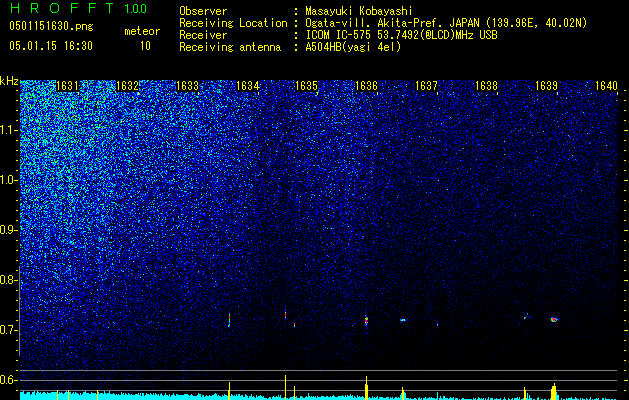
Task: Click the 1639 time marker
Action: tap(546, 86)
